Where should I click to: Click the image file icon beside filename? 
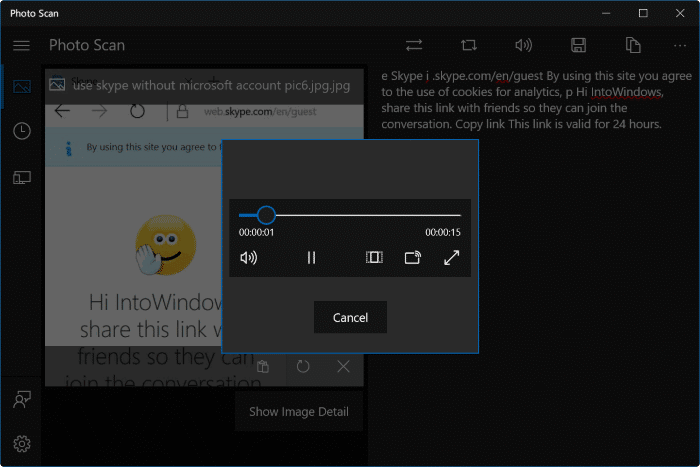57,84
